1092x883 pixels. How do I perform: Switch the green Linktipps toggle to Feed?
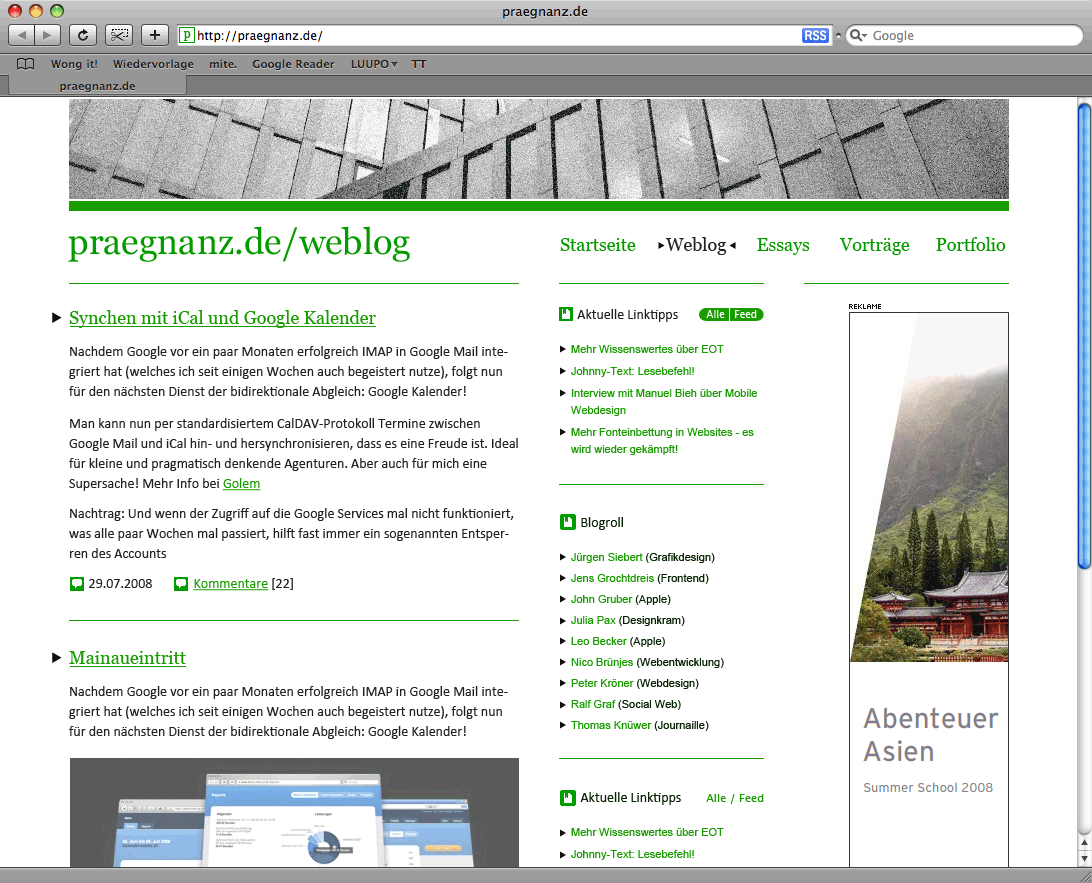coord(746,315)
